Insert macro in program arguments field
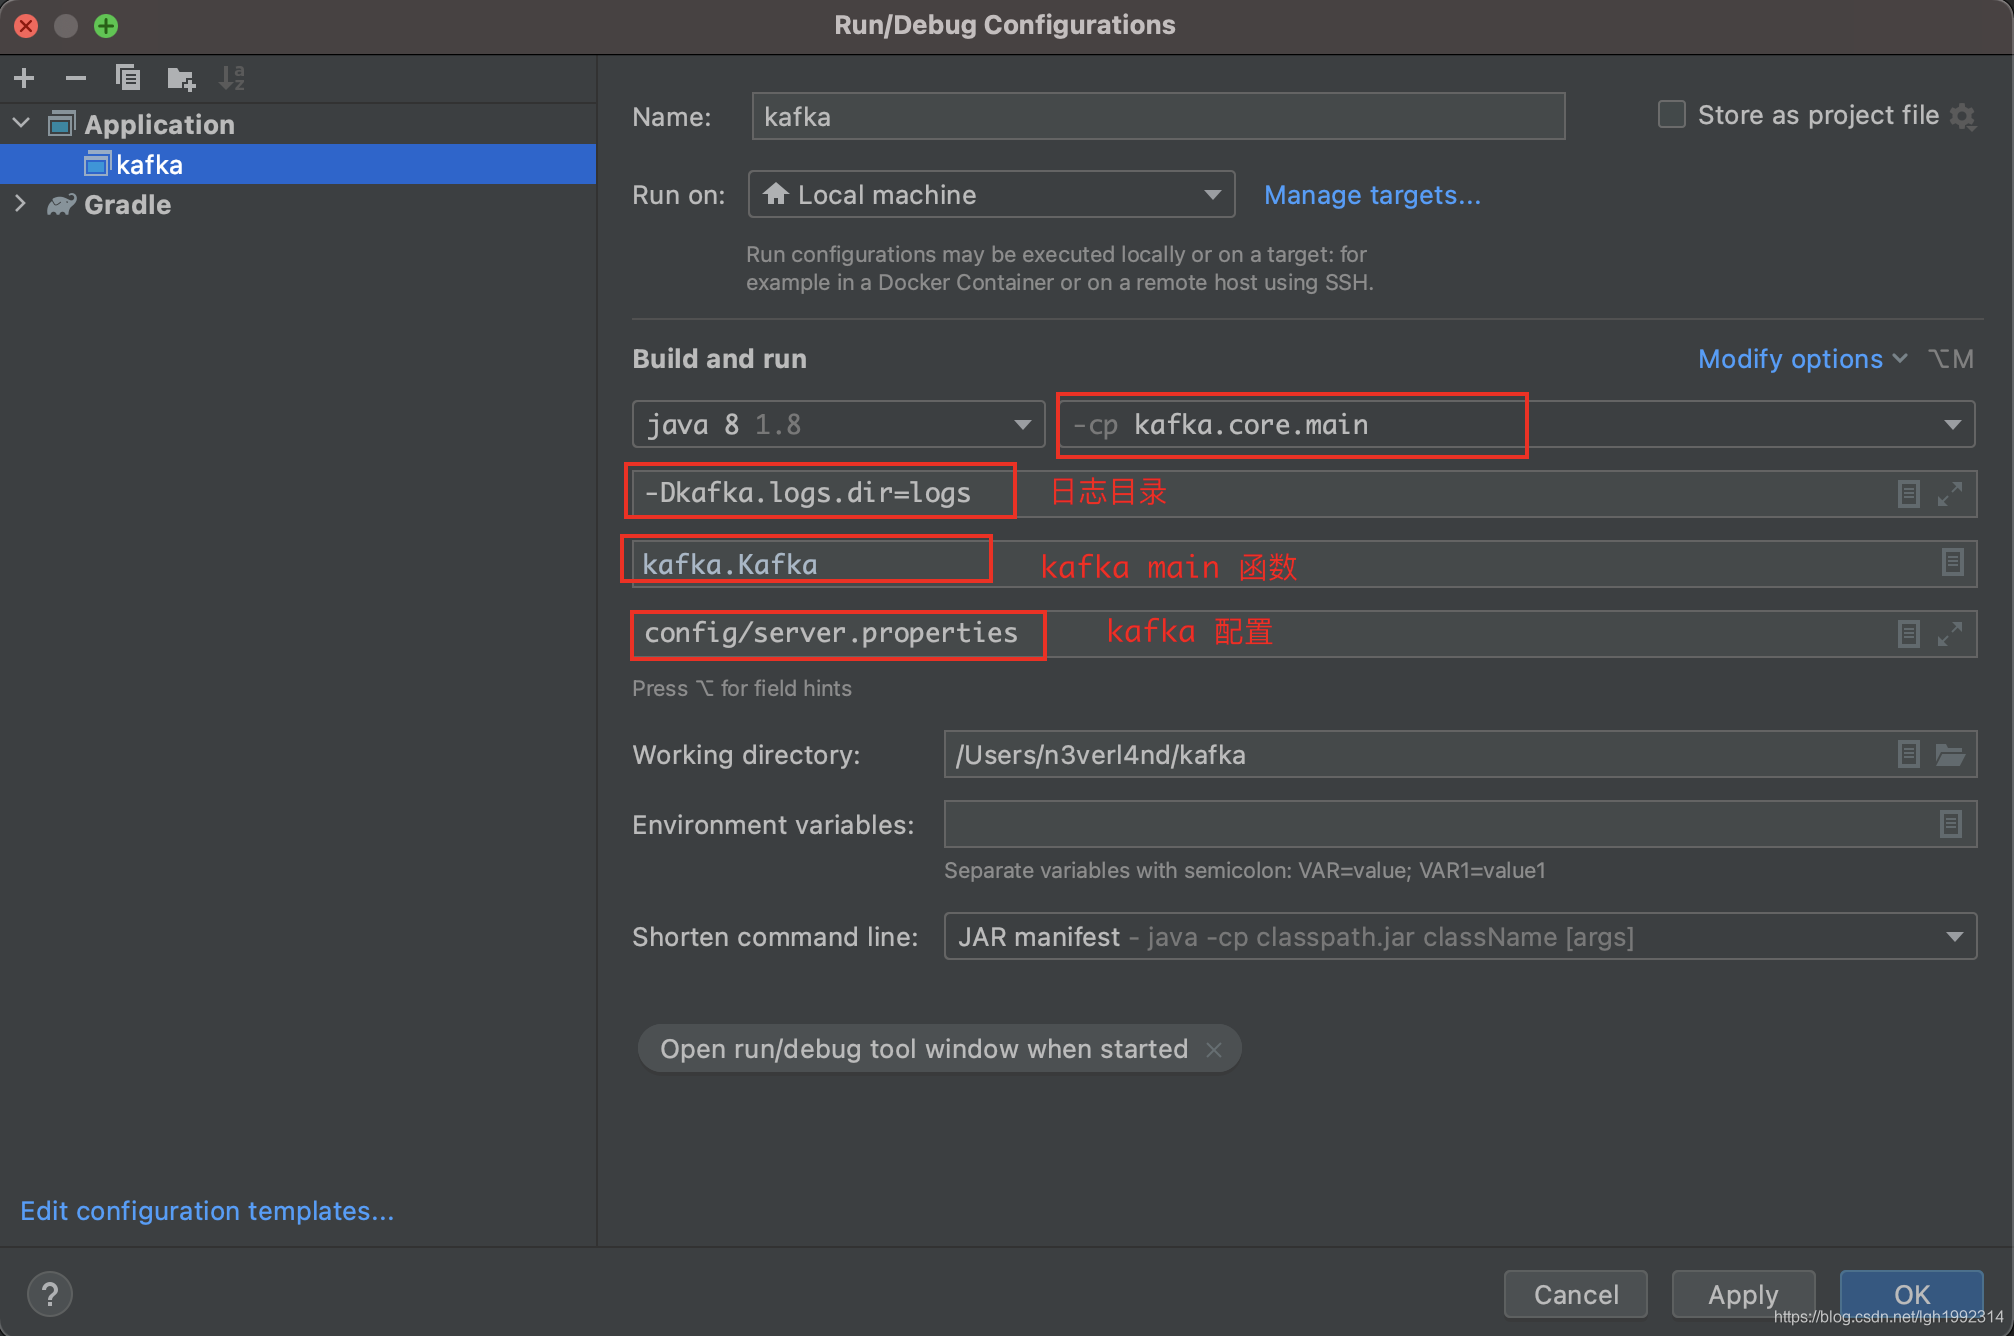The width and height of the screenshot is (2014, 1336). point(1908,634)
